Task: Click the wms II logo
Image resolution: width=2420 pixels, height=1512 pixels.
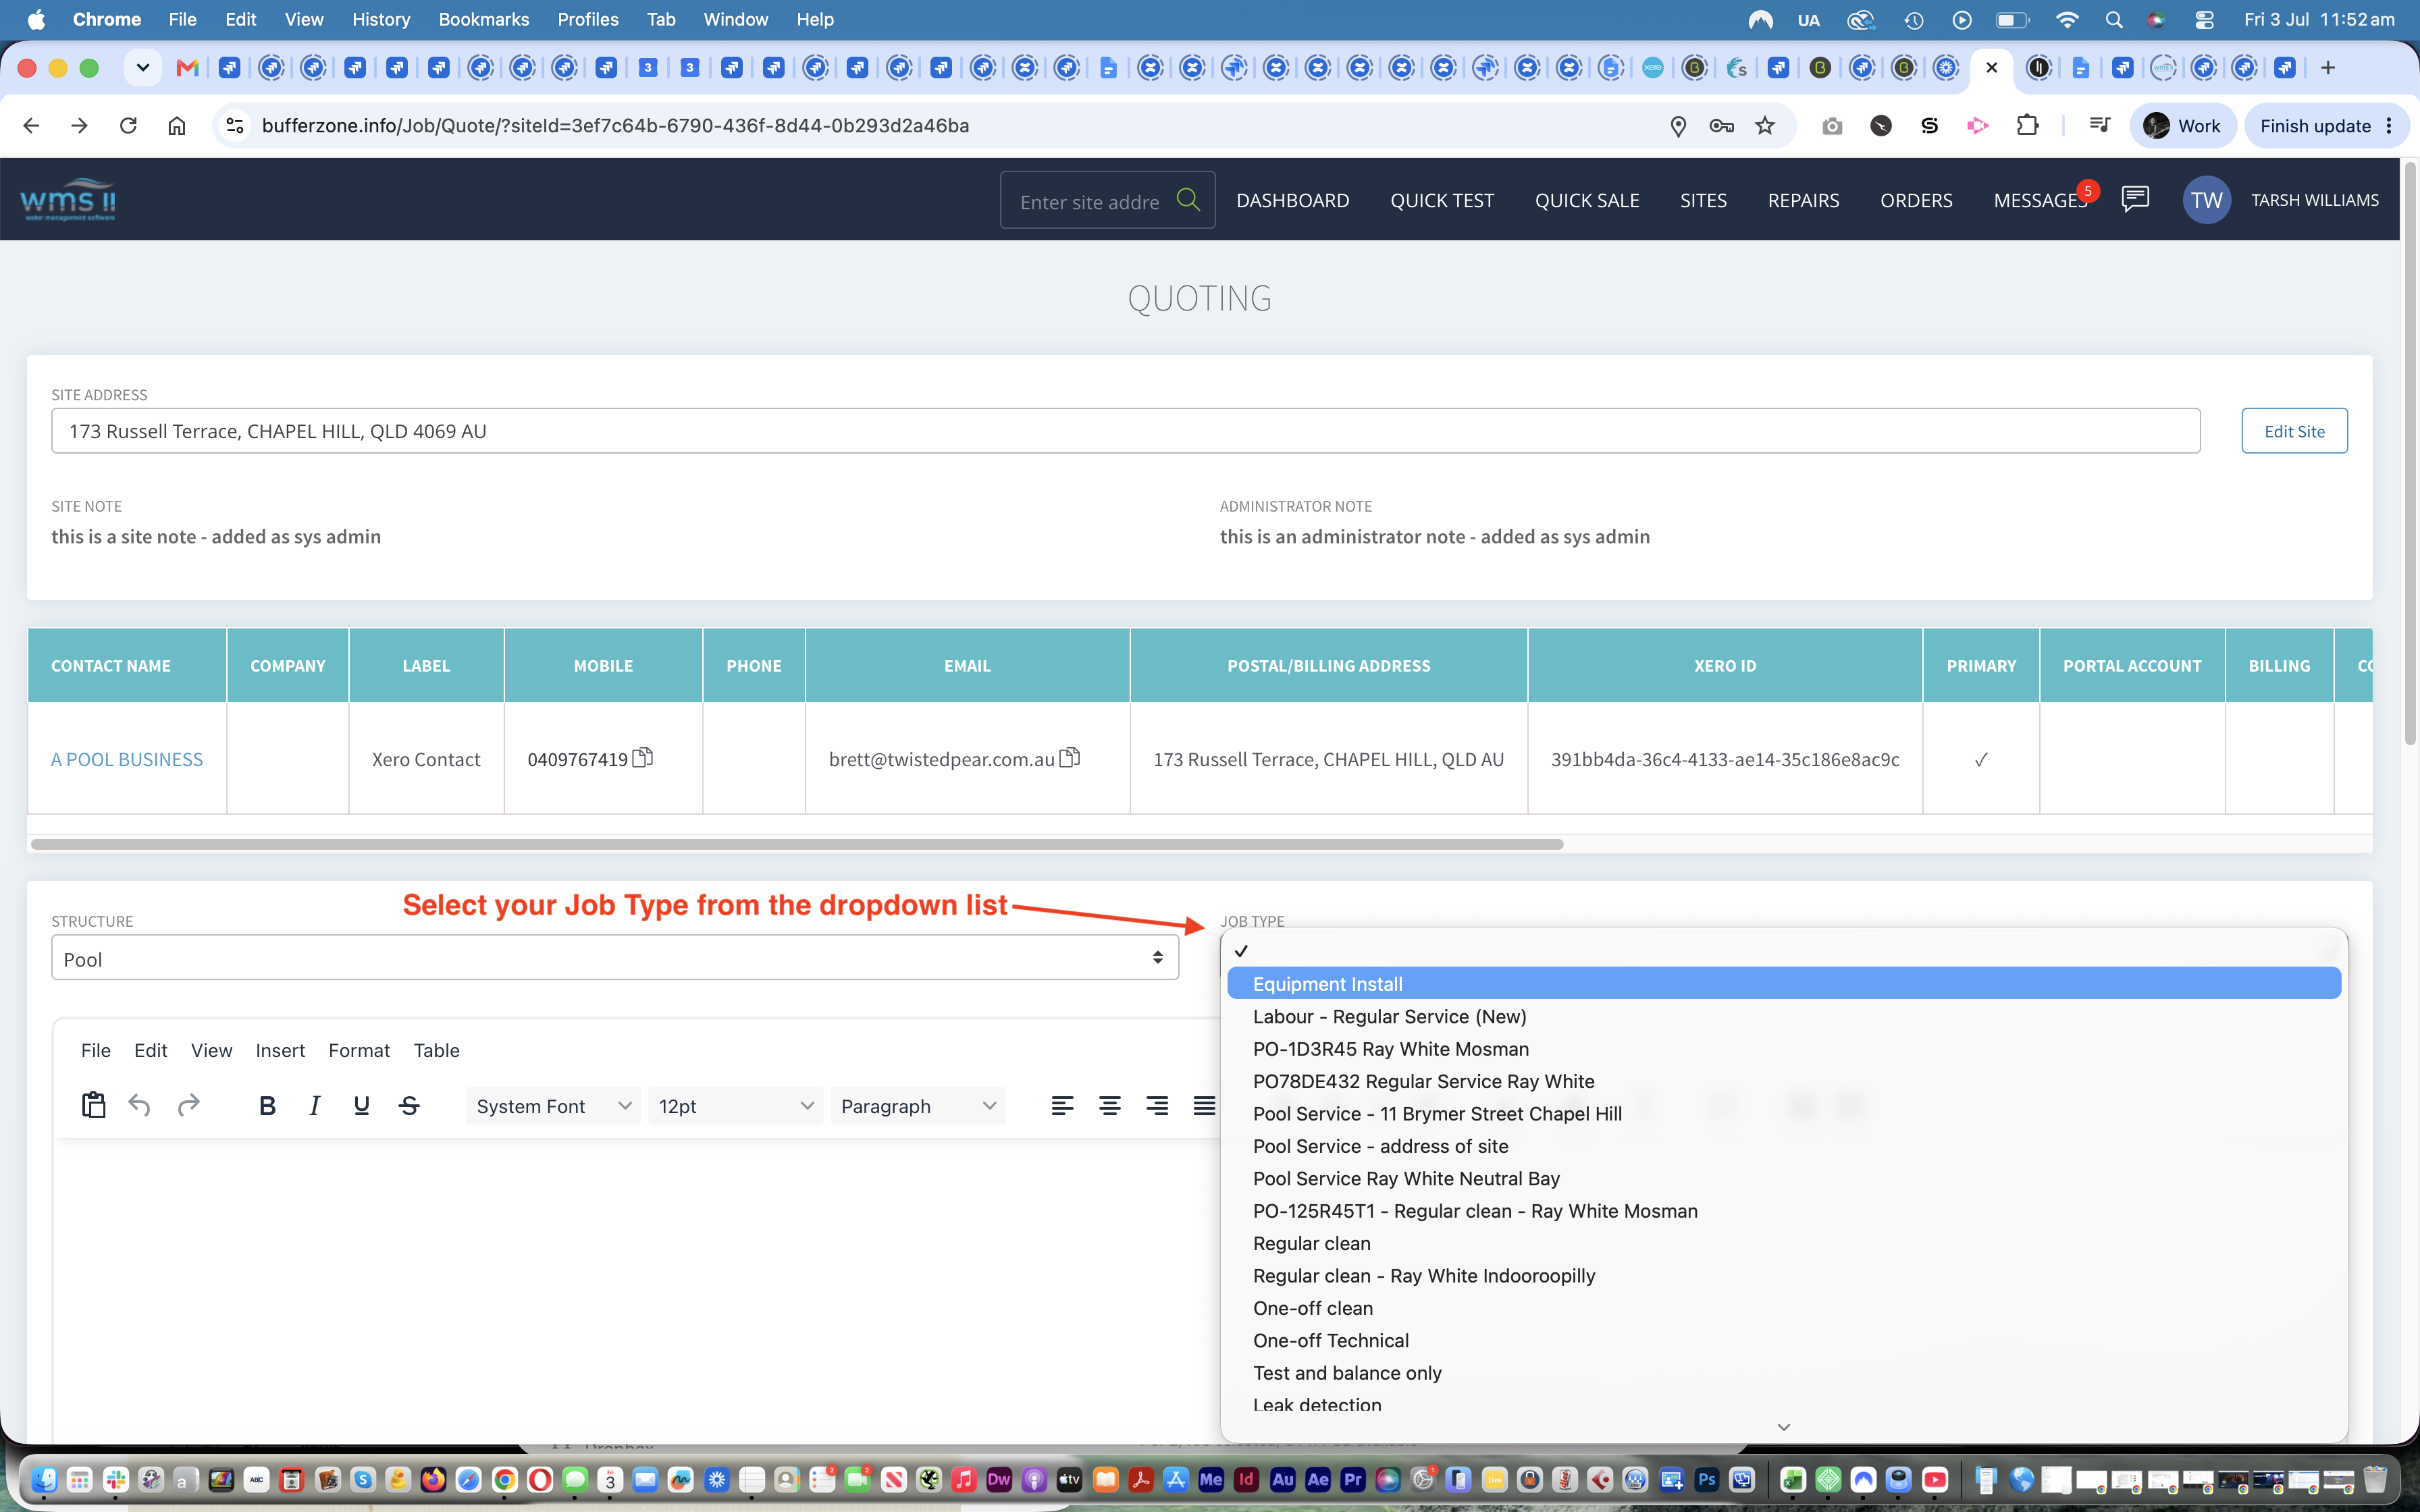Action: click(x=68, y=200)
